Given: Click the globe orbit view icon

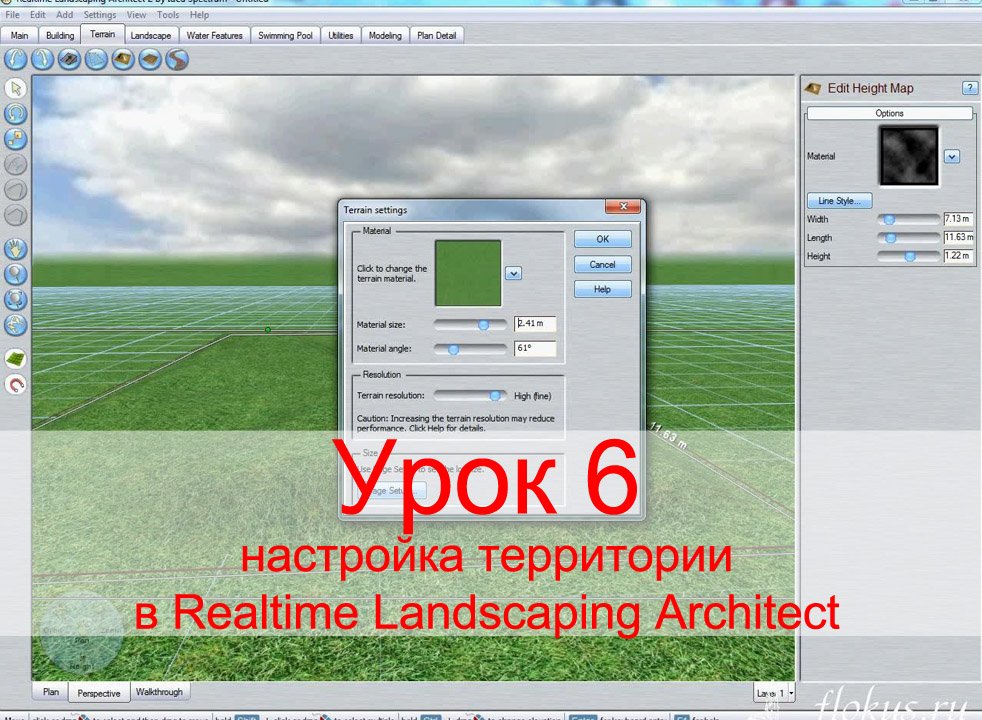Looking at the screenshot, I should tap(16, 324).
